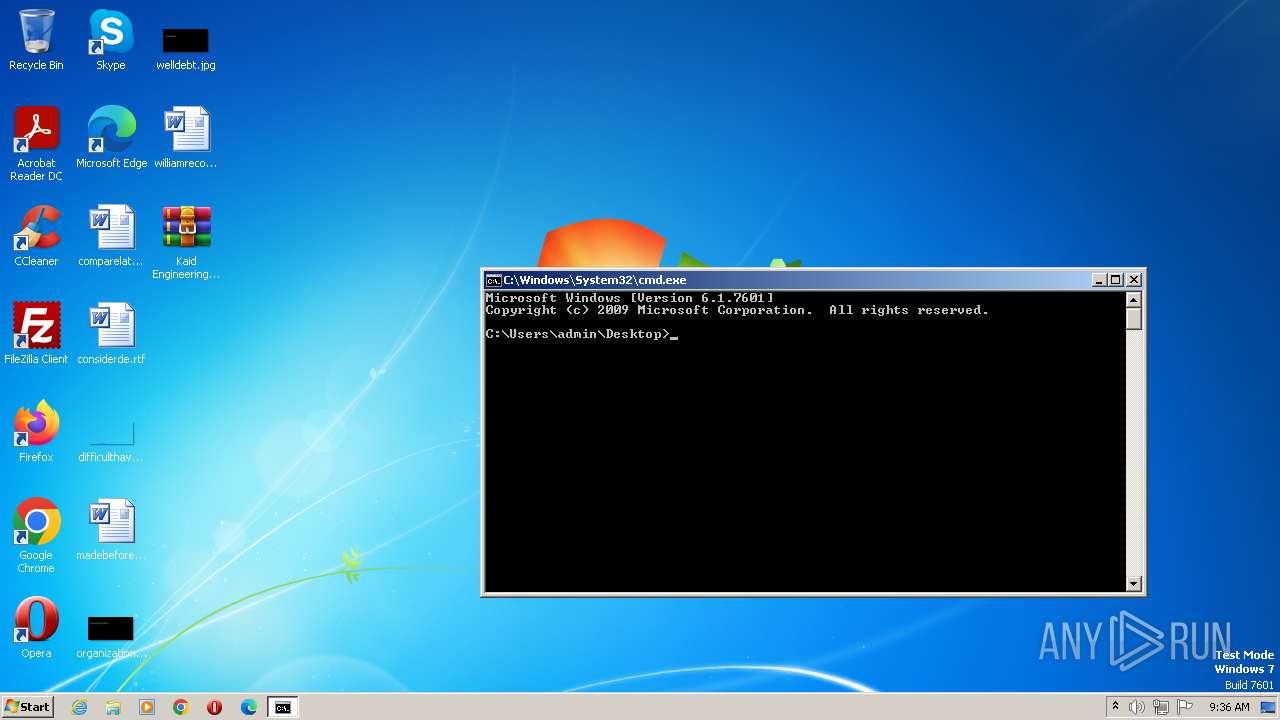
Task: Select the difficulthav... file icon
Action: (111, 441)
